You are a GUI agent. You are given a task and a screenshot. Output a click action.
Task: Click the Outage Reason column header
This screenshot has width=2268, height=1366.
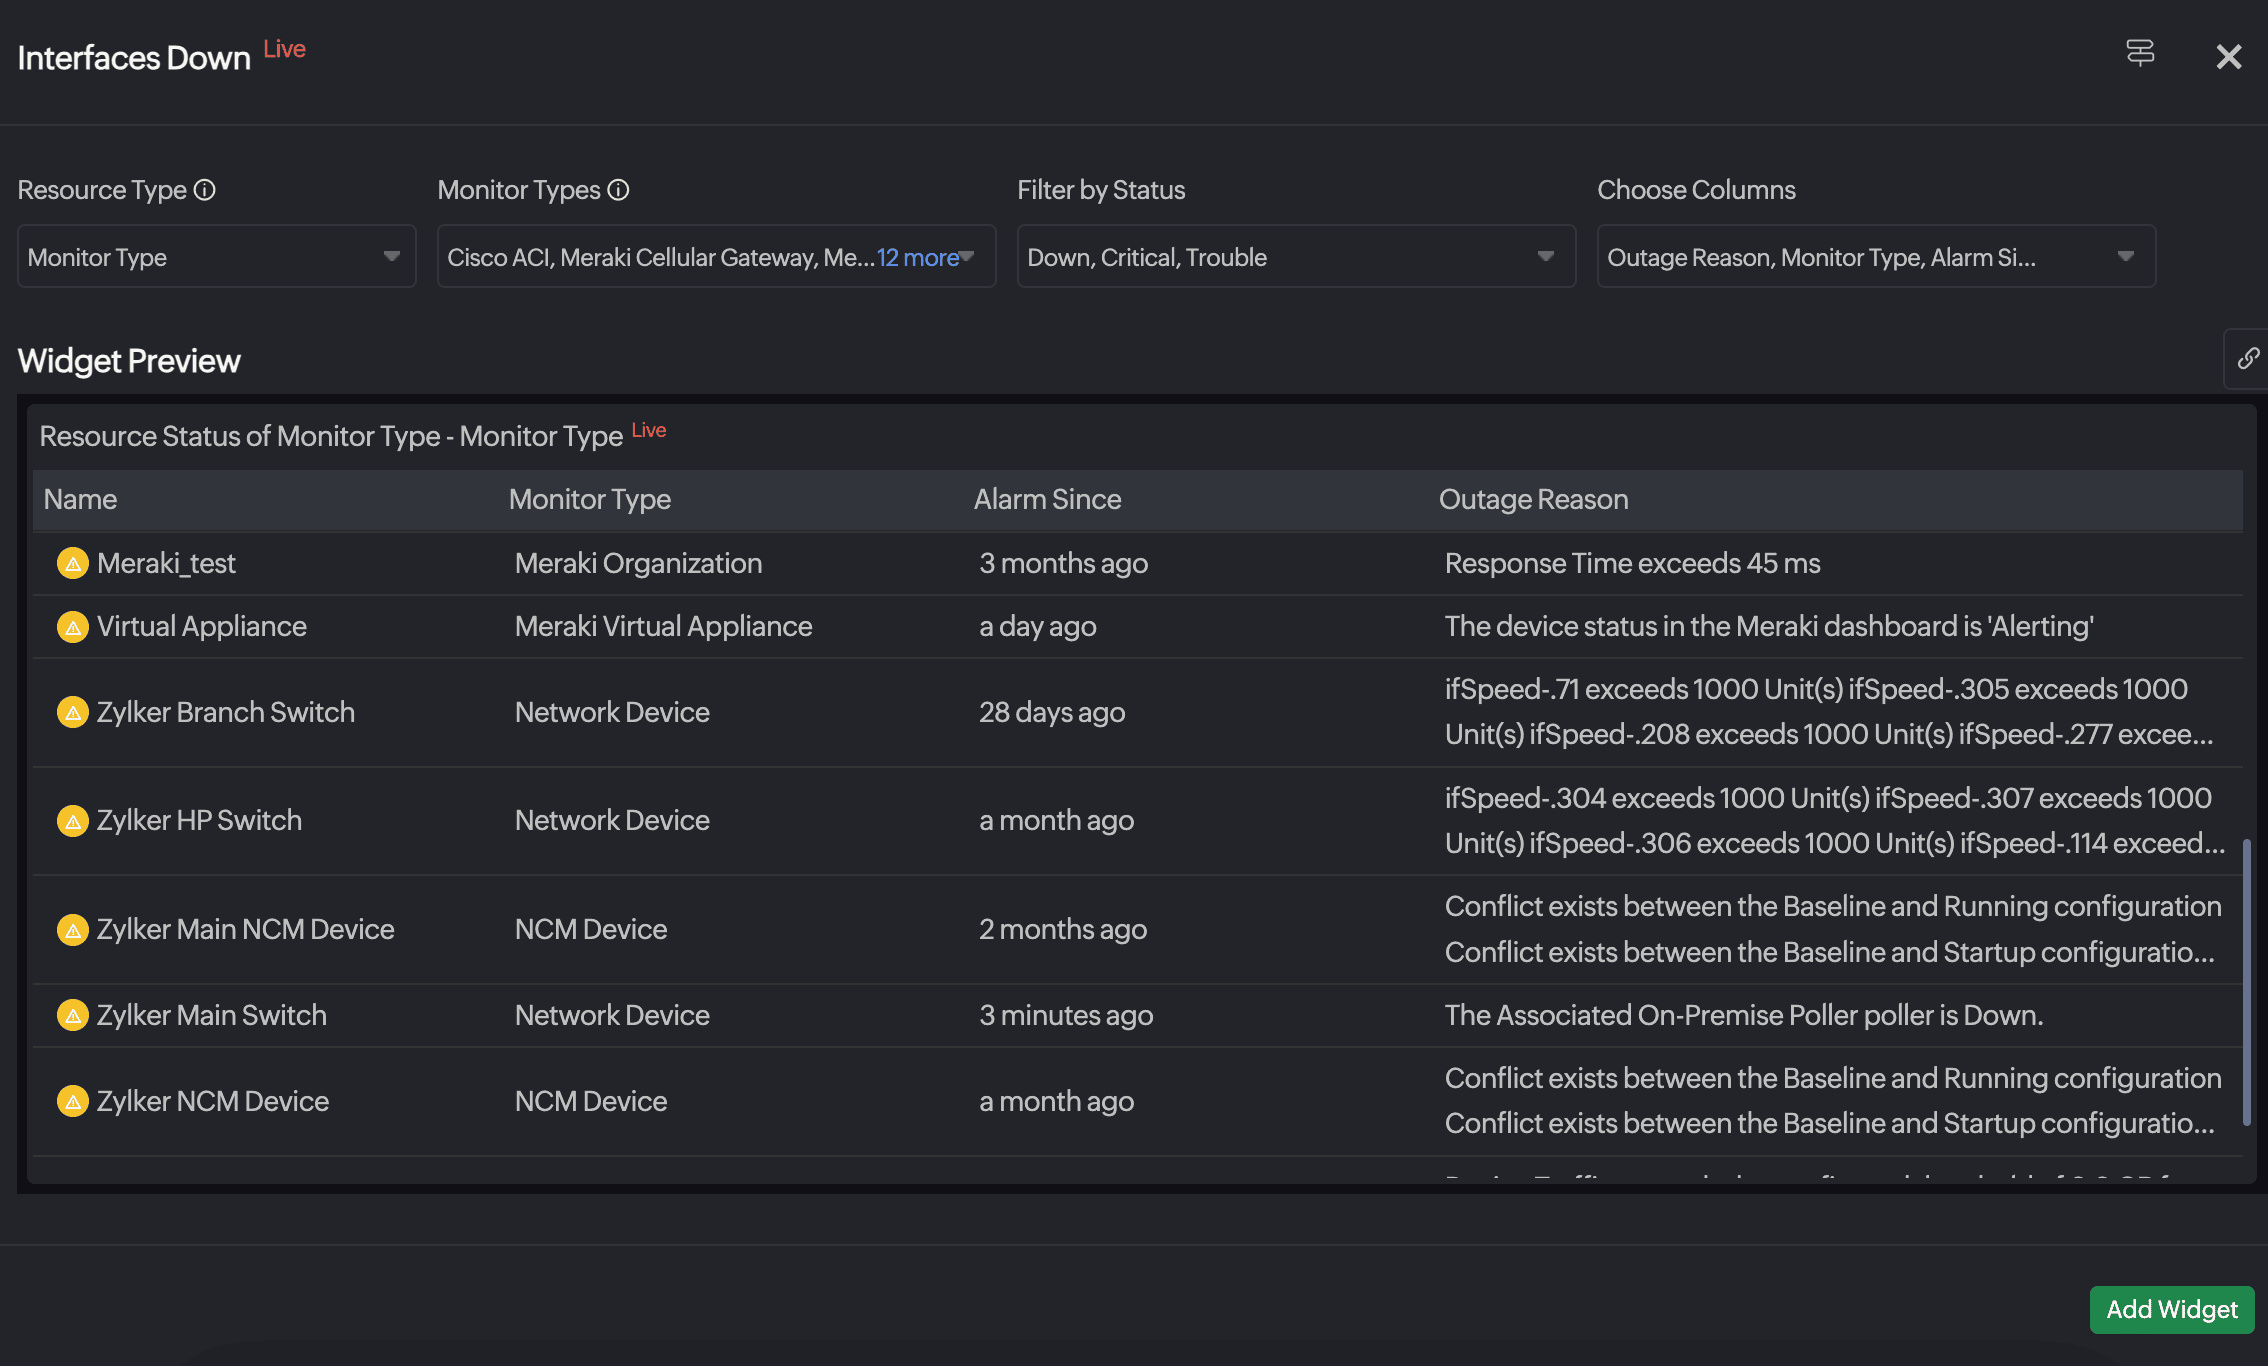tap(1533, 499)
